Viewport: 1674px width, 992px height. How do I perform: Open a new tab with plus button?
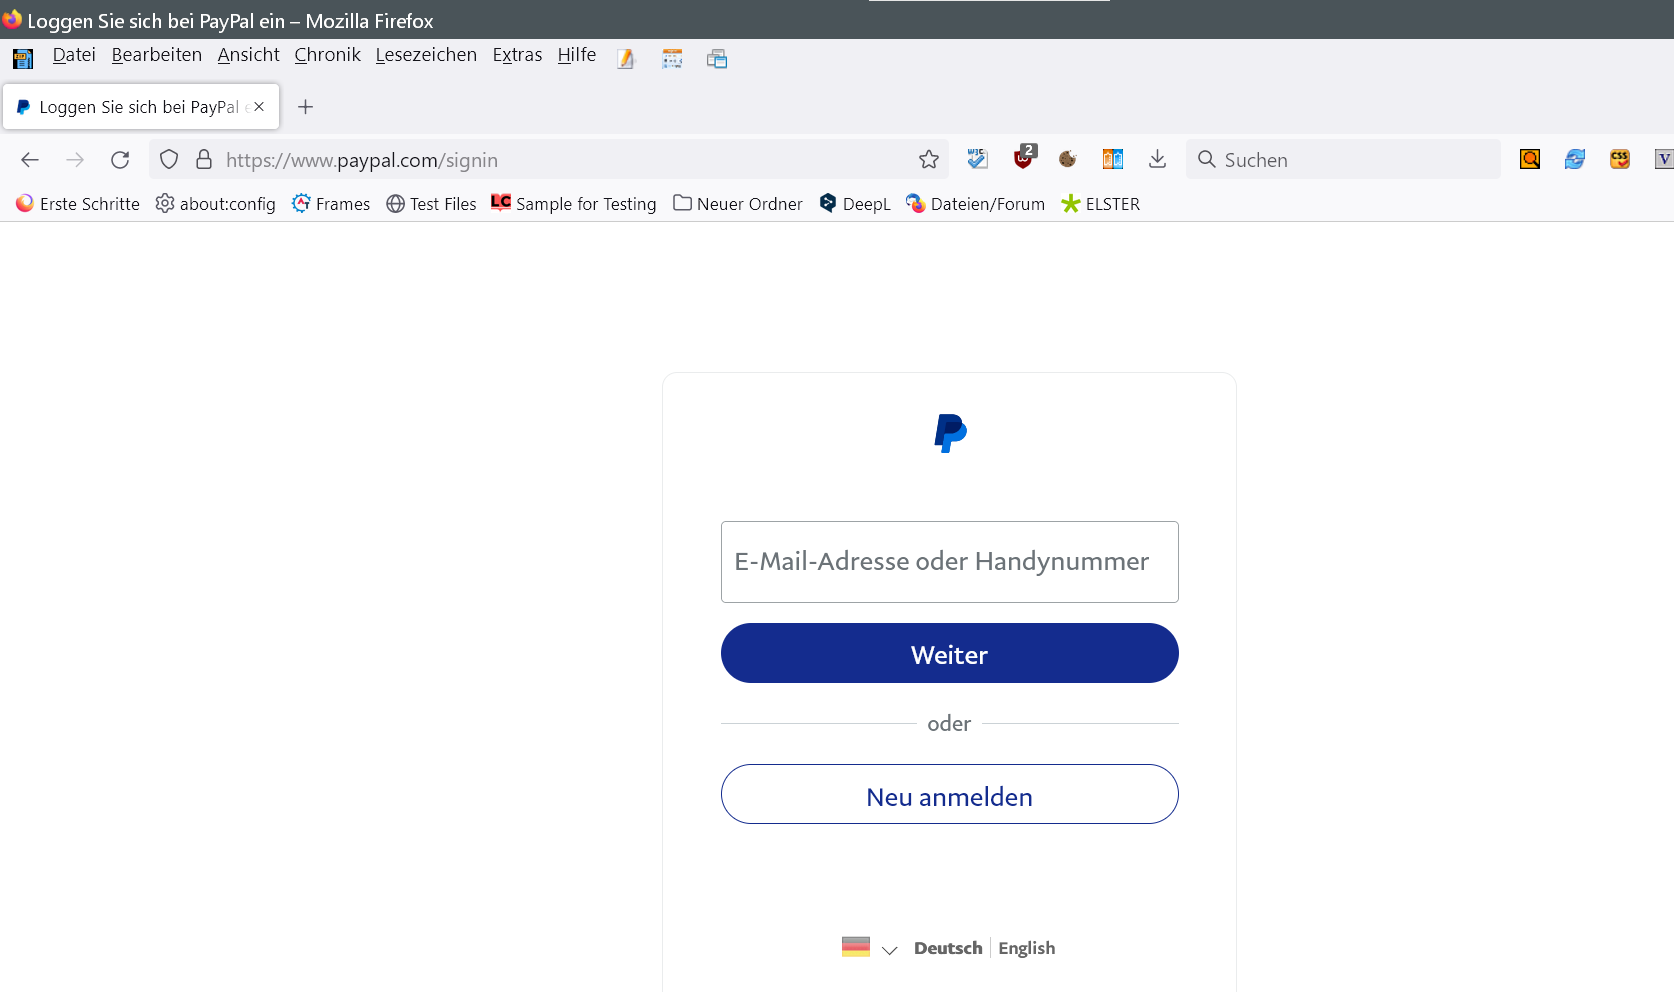point(306,107)
